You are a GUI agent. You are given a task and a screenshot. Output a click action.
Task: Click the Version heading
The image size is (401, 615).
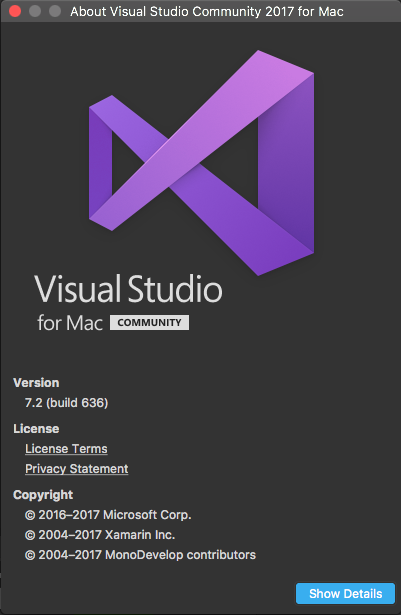click(36, 383)
